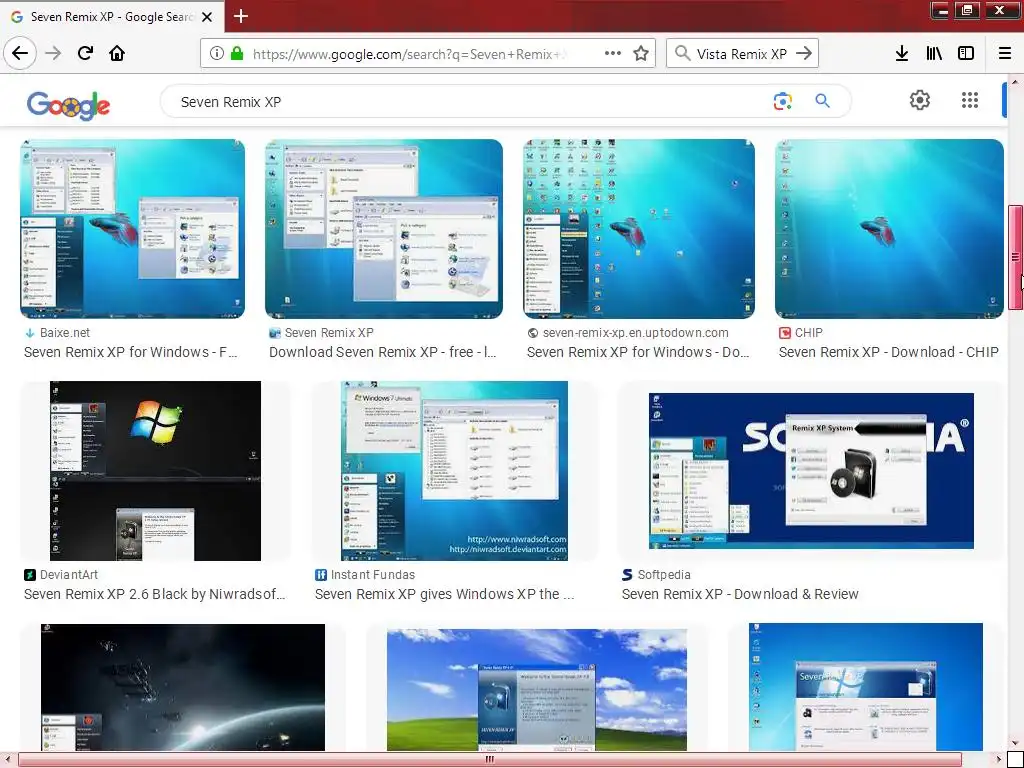Screen dimensions: 1024x768
Task: Open 'Seven Remix XP - Download - CHIP' link
Action: click(888, 352)
